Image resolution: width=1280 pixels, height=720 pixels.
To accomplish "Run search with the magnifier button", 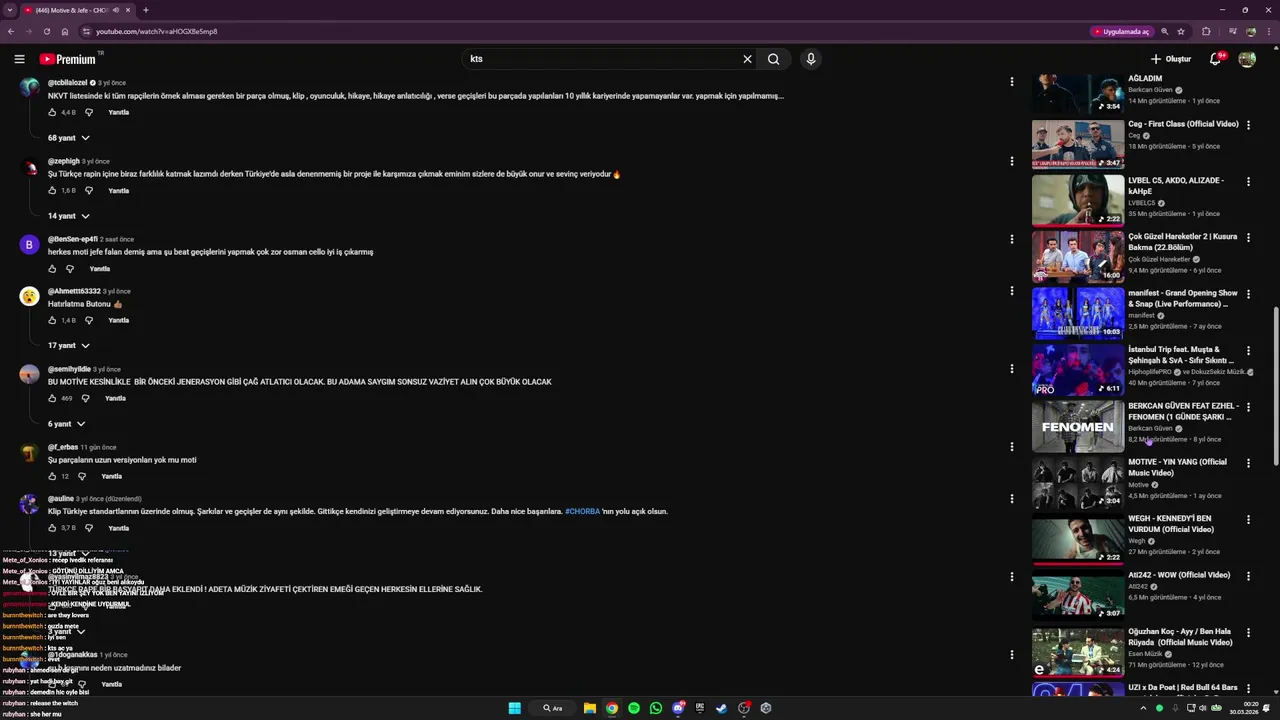I will click(773, 59).
